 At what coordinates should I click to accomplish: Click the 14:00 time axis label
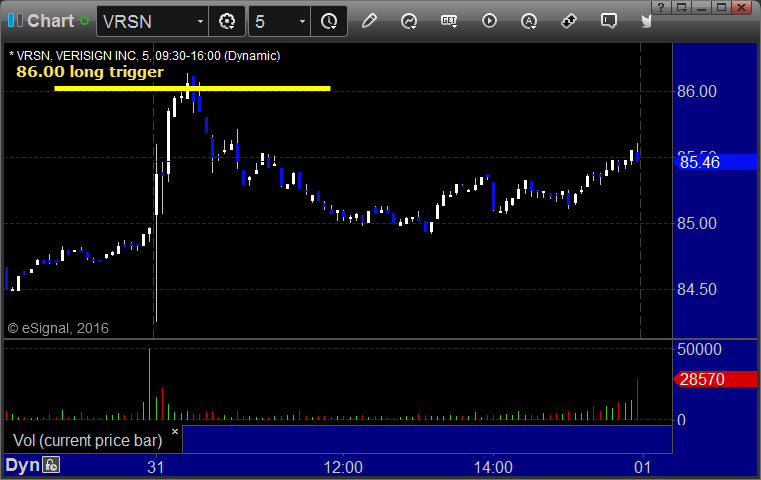pos(493,467)
